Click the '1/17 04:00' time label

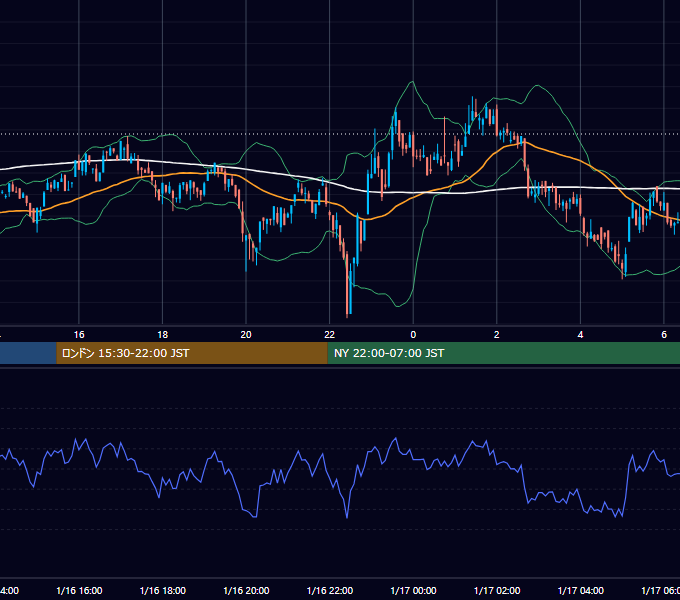point(581,590)
